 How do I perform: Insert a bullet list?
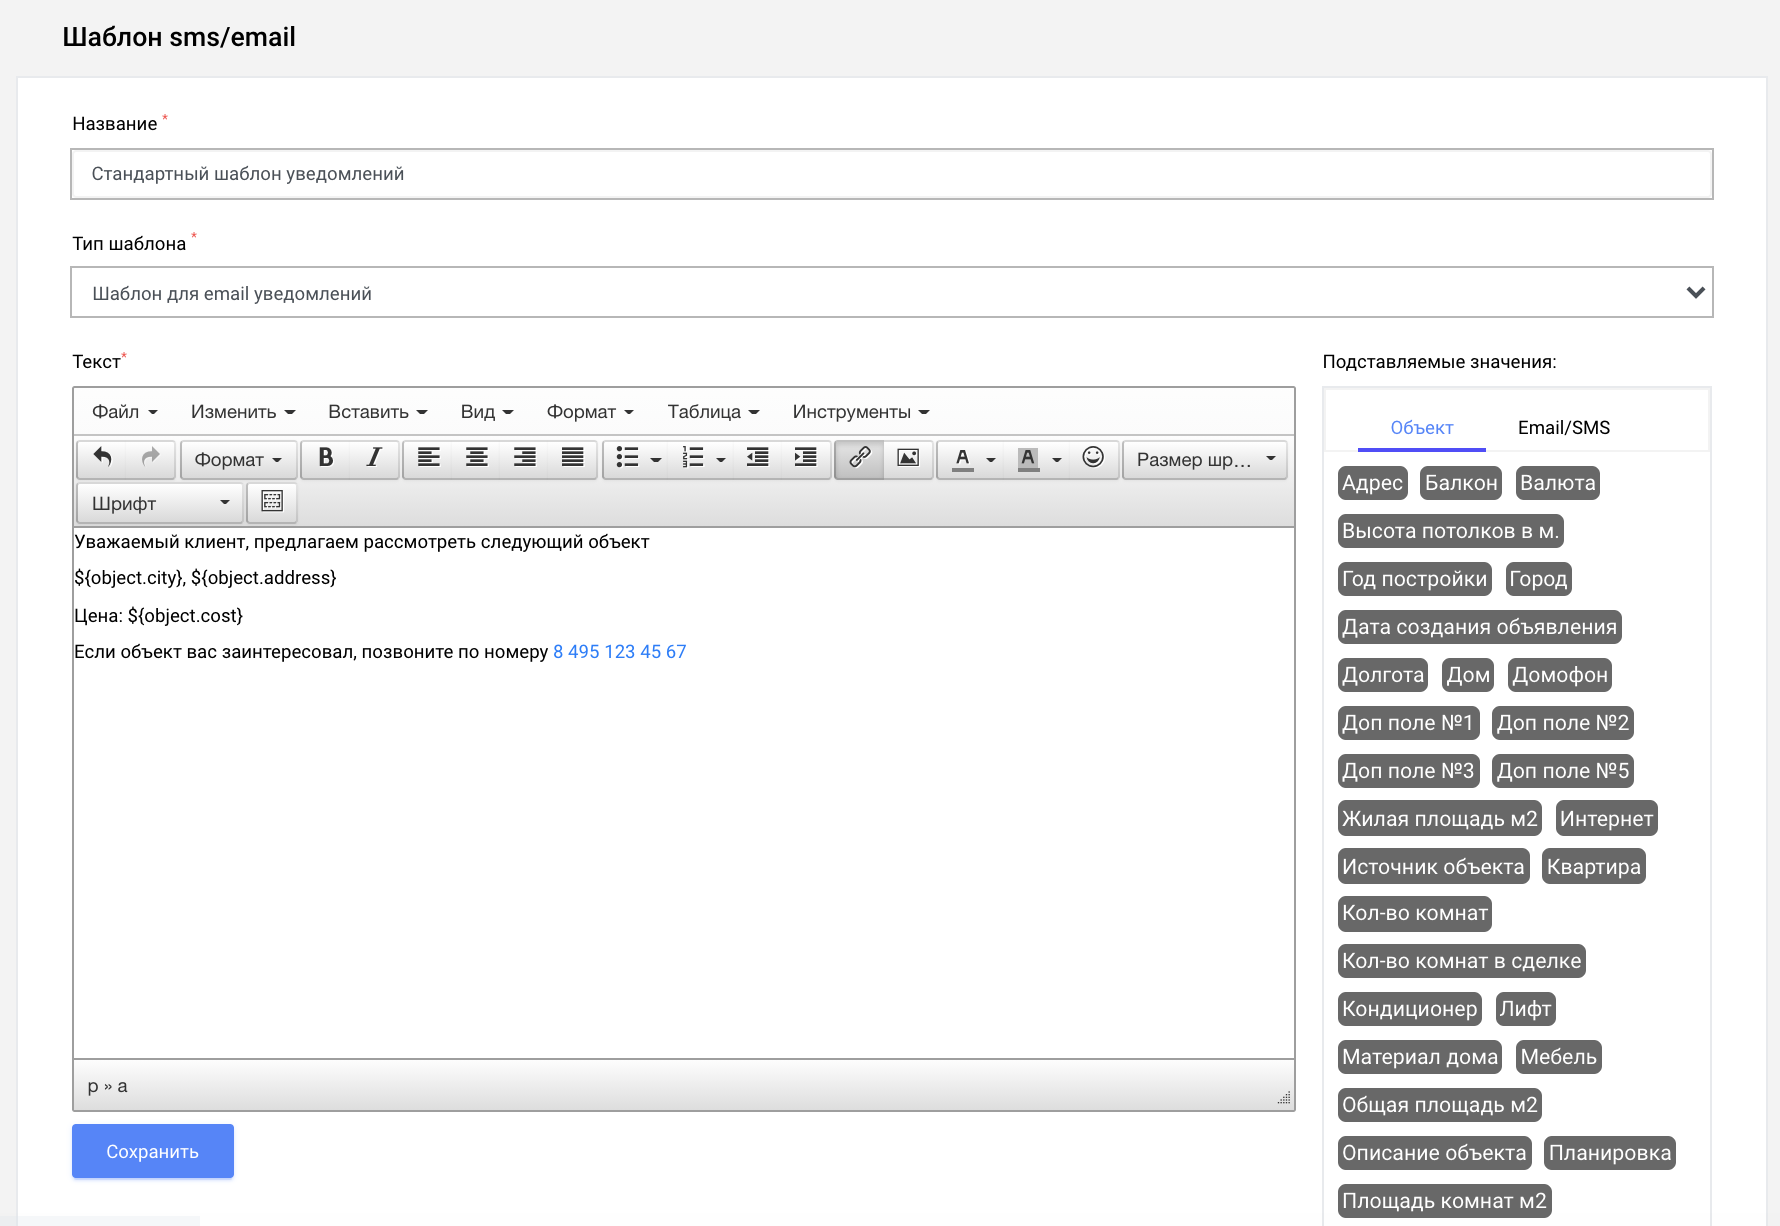click(627, 459)
